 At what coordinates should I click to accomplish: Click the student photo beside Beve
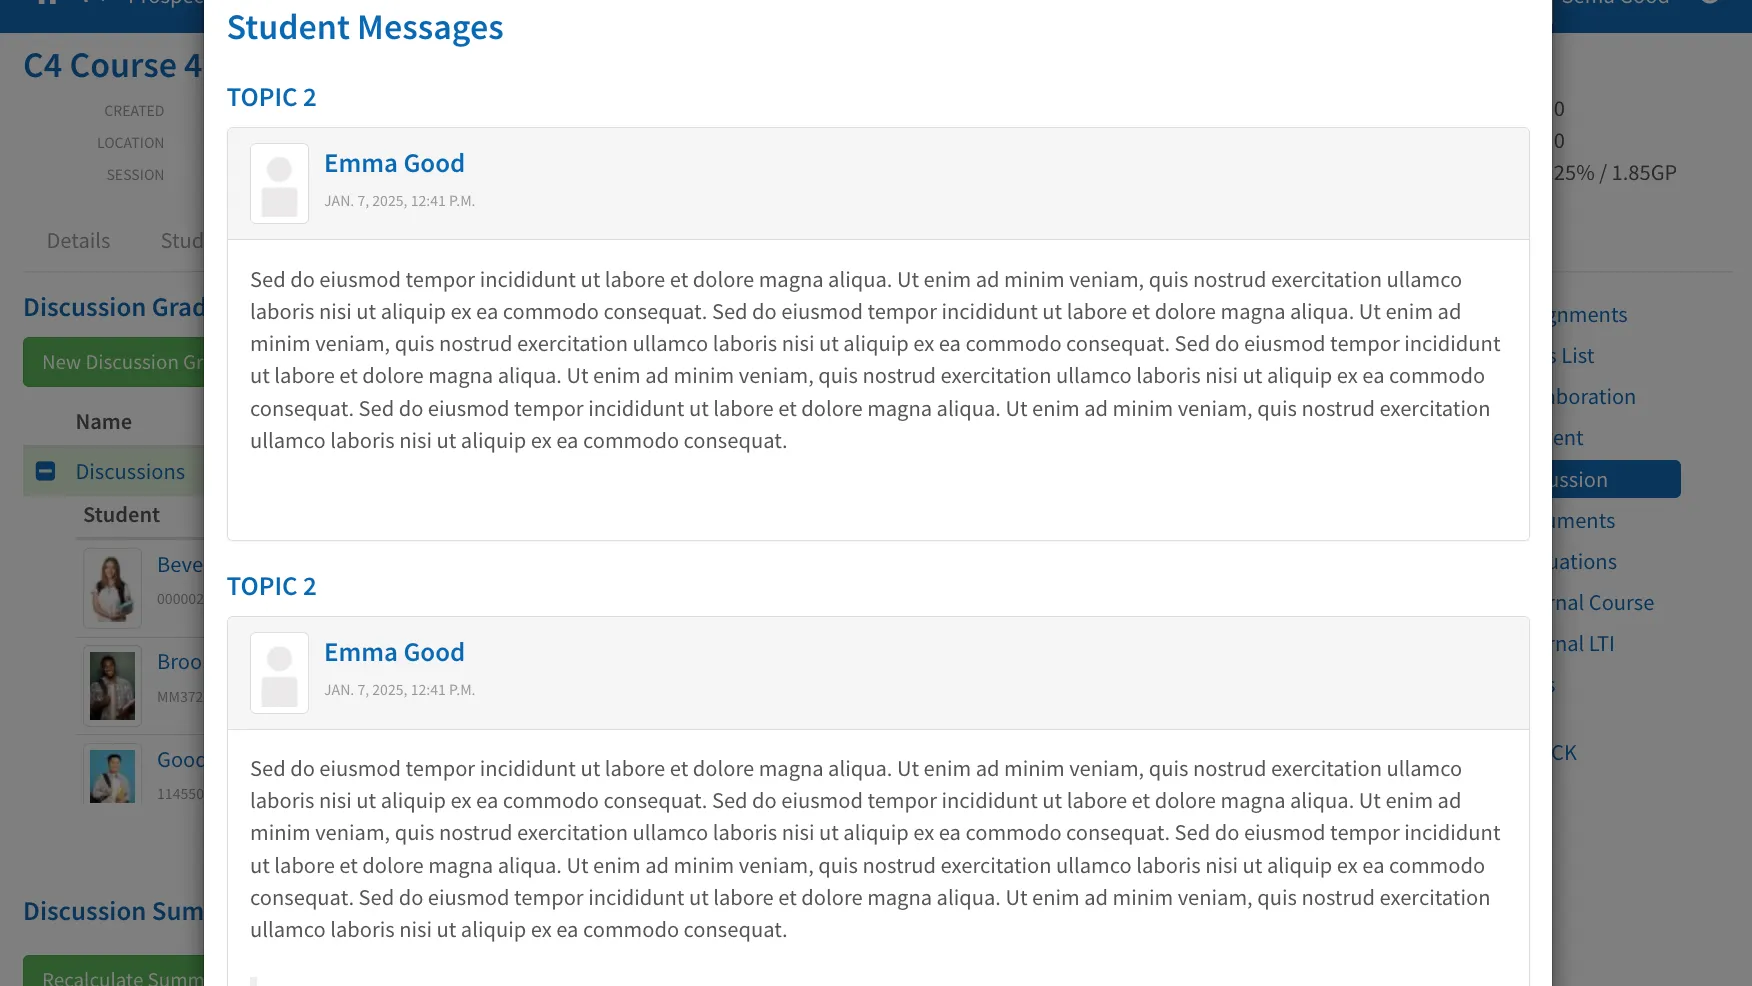[x=112, y=588]
